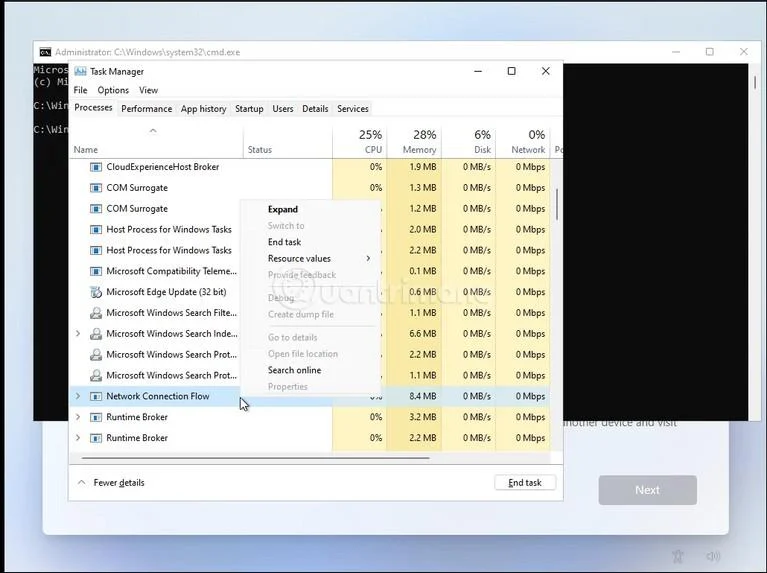Click the volume speaker icon

[x=713, y=556]
